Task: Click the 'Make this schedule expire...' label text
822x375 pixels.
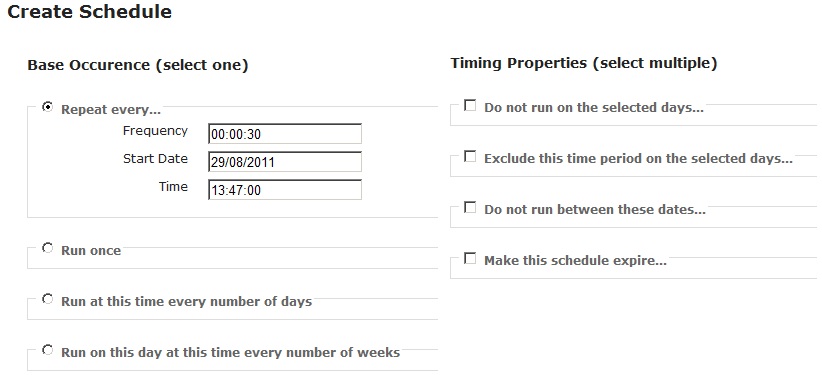Action: (x=575, y=261)
